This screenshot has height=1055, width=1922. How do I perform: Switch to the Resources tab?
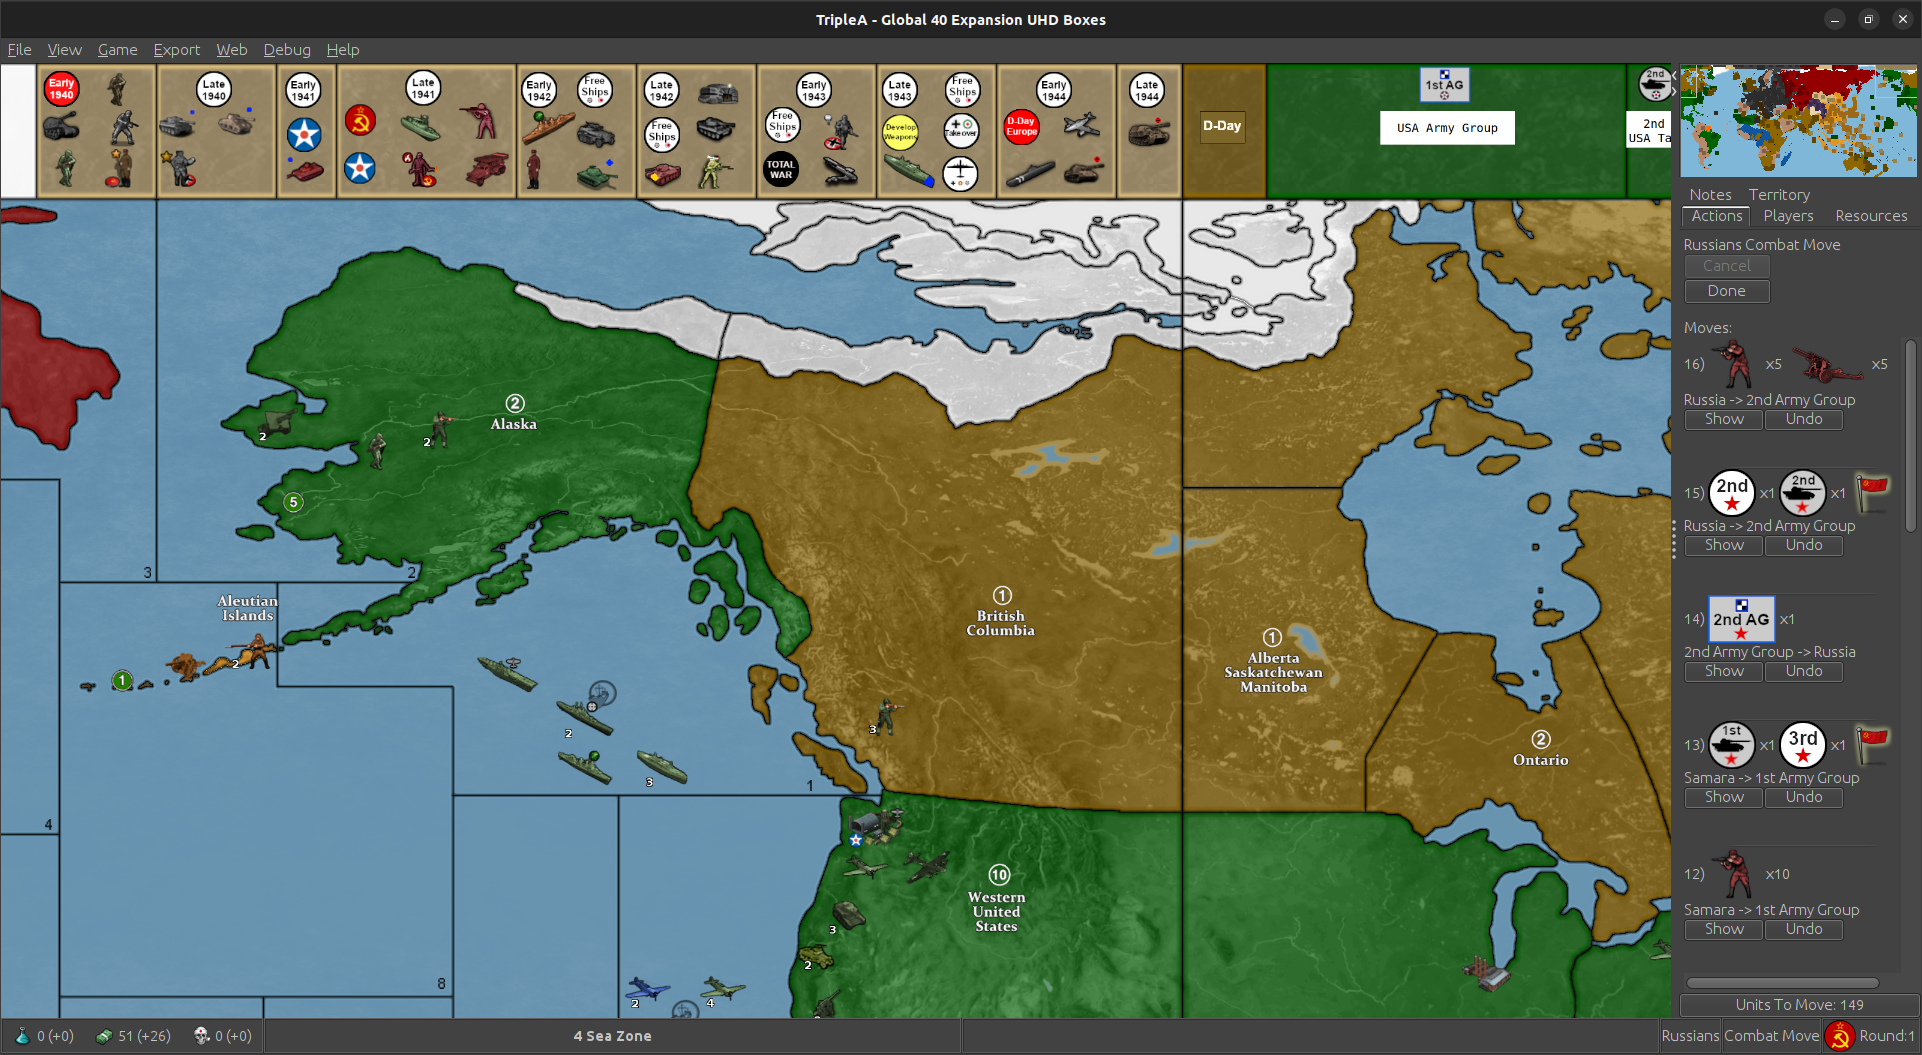pos(1871,216)
